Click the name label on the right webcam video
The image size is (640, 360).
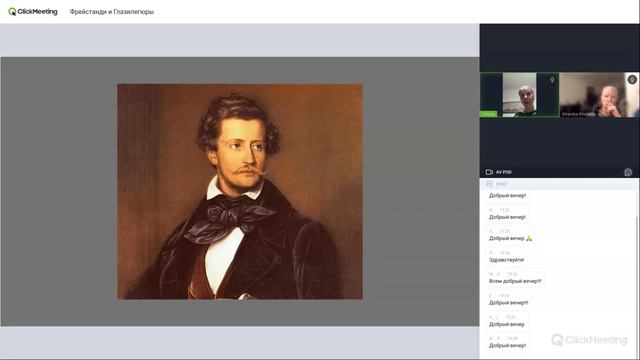coord(578,114)
